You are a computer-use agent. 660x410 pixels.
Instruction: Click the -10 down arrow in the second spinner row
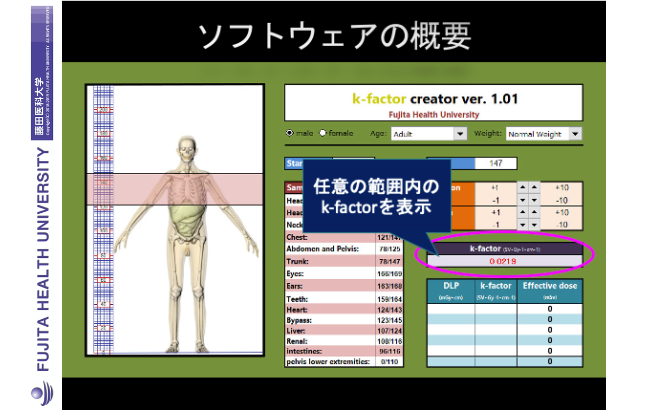[x=535, y=225]
